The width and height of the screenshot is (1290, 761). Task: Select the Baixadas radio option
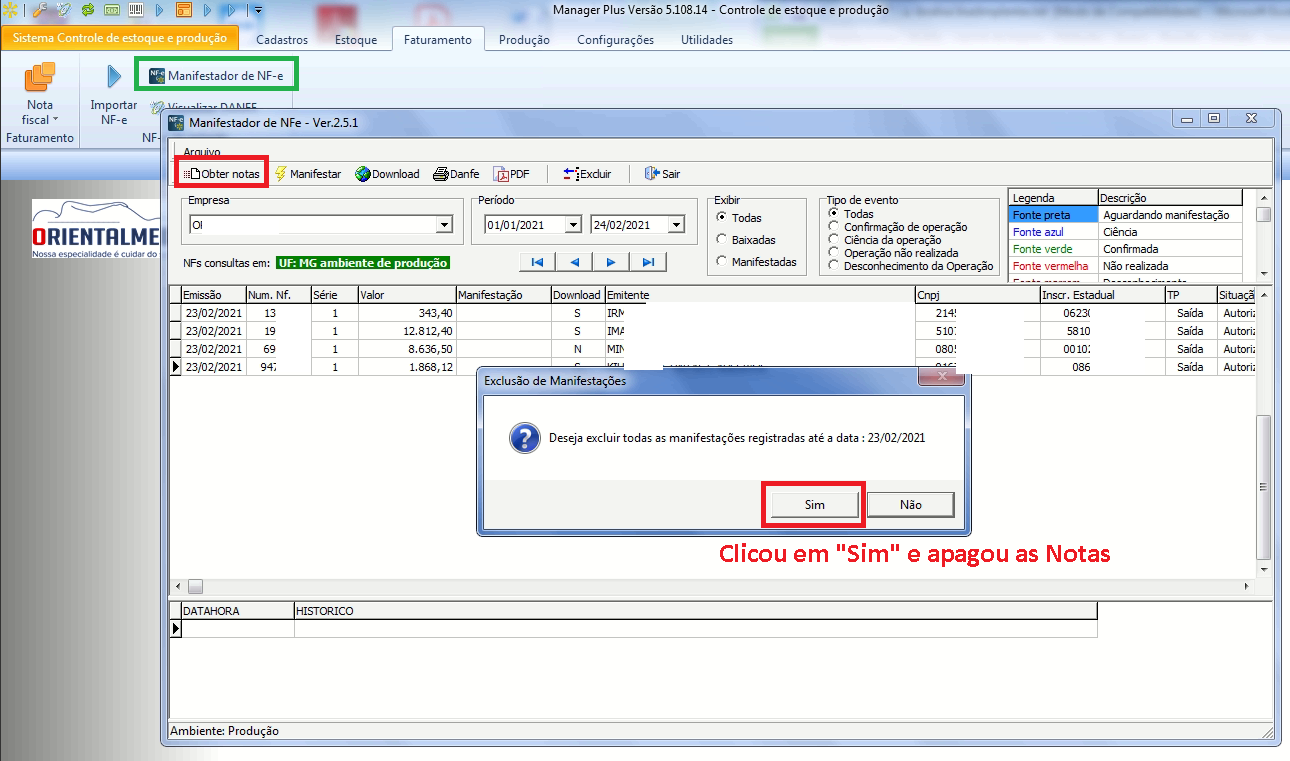(722, 240)
